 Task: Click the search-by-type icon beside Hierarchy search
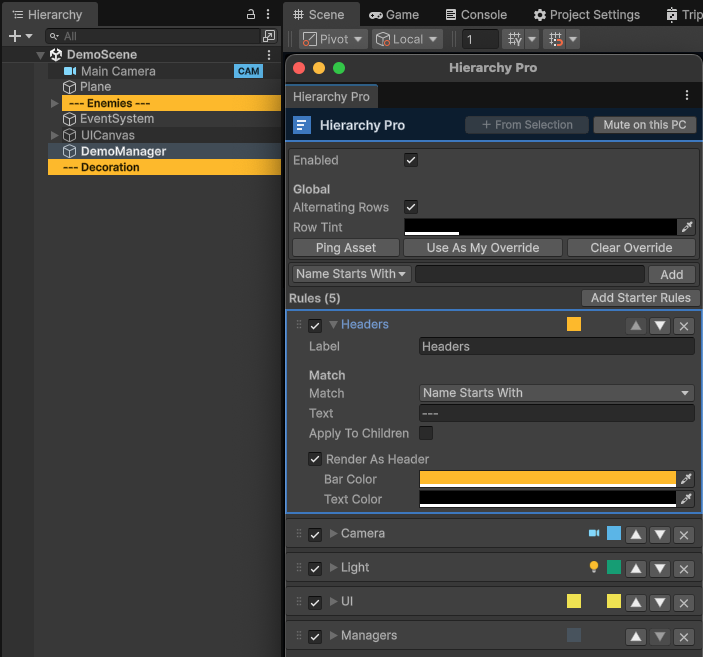tap(269, 36)
